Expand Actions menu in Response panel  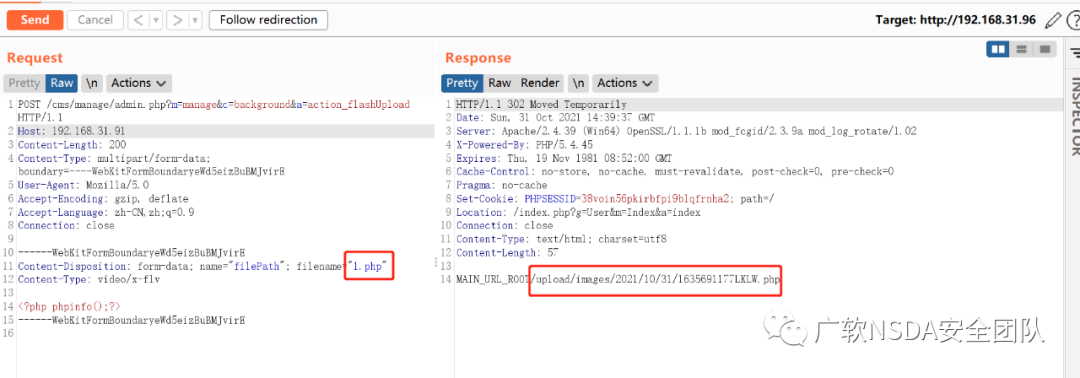pos(625,83)
